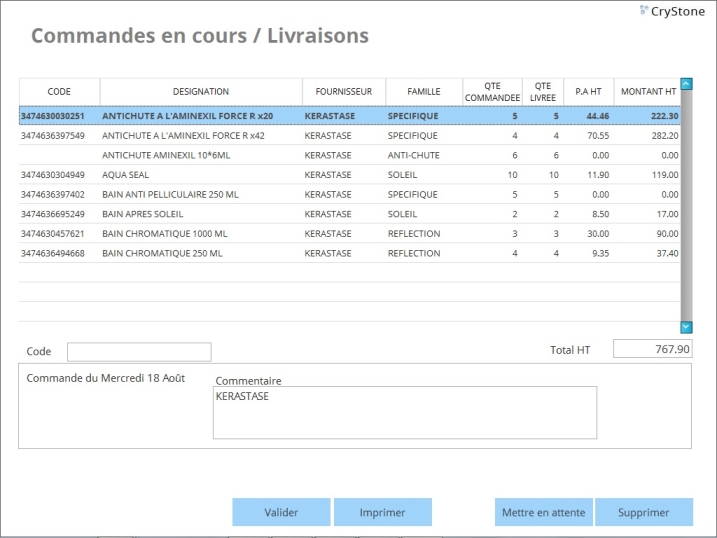Select row BAIN CHROMATIQUE 1000 ML

click(x=349, y=234)
